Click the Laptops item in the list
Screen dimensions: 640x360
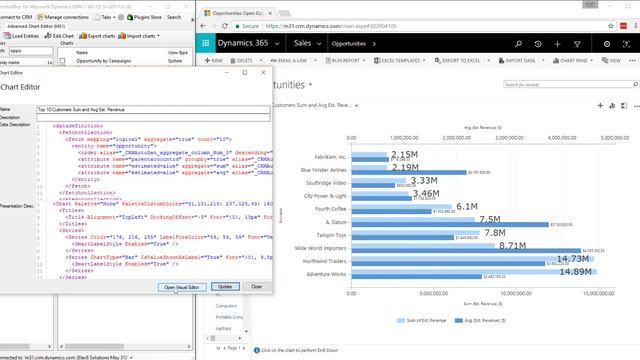223,328
